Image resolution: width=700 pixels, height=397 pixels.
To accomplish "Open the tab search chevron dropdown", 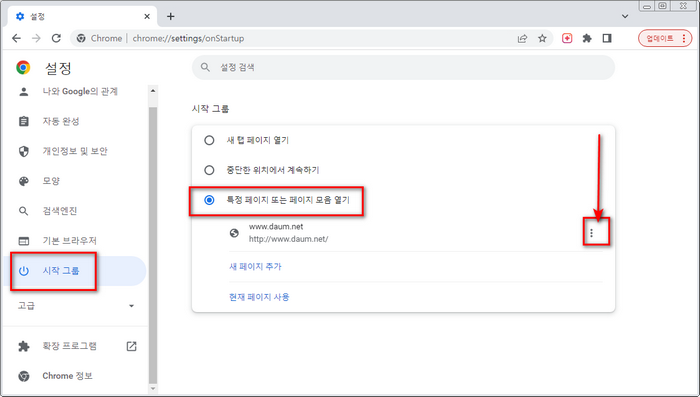I will pos(625,17).
